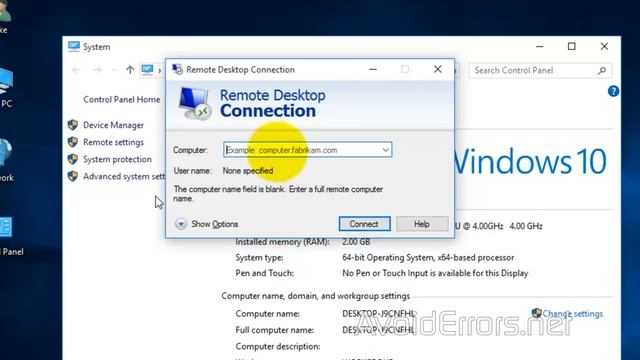Open Device Manager in System window
Image resolution: width=640 pixels, height=360 pixels.
coord(113,125)
